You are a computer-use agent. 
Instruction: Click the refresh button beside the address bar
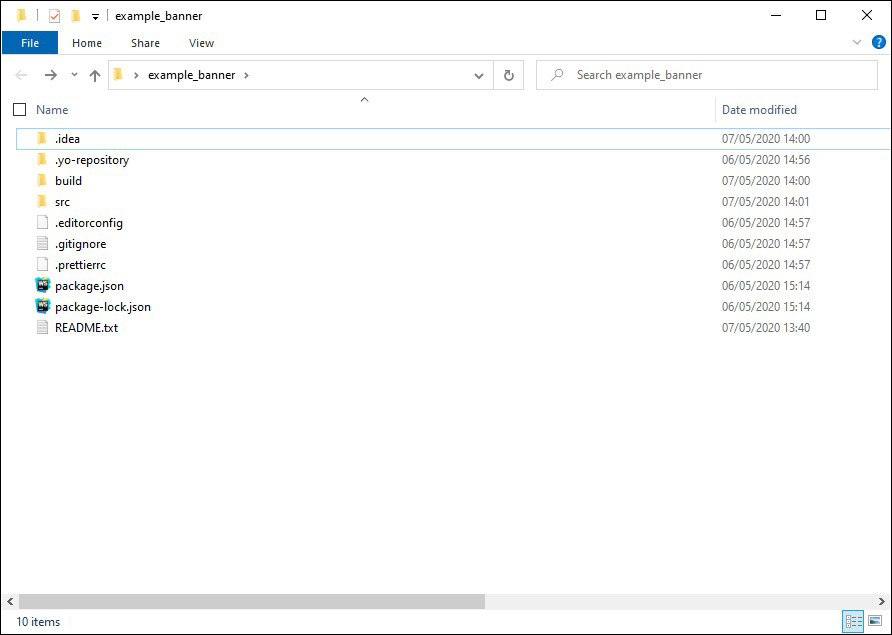[x=509, y=75]
